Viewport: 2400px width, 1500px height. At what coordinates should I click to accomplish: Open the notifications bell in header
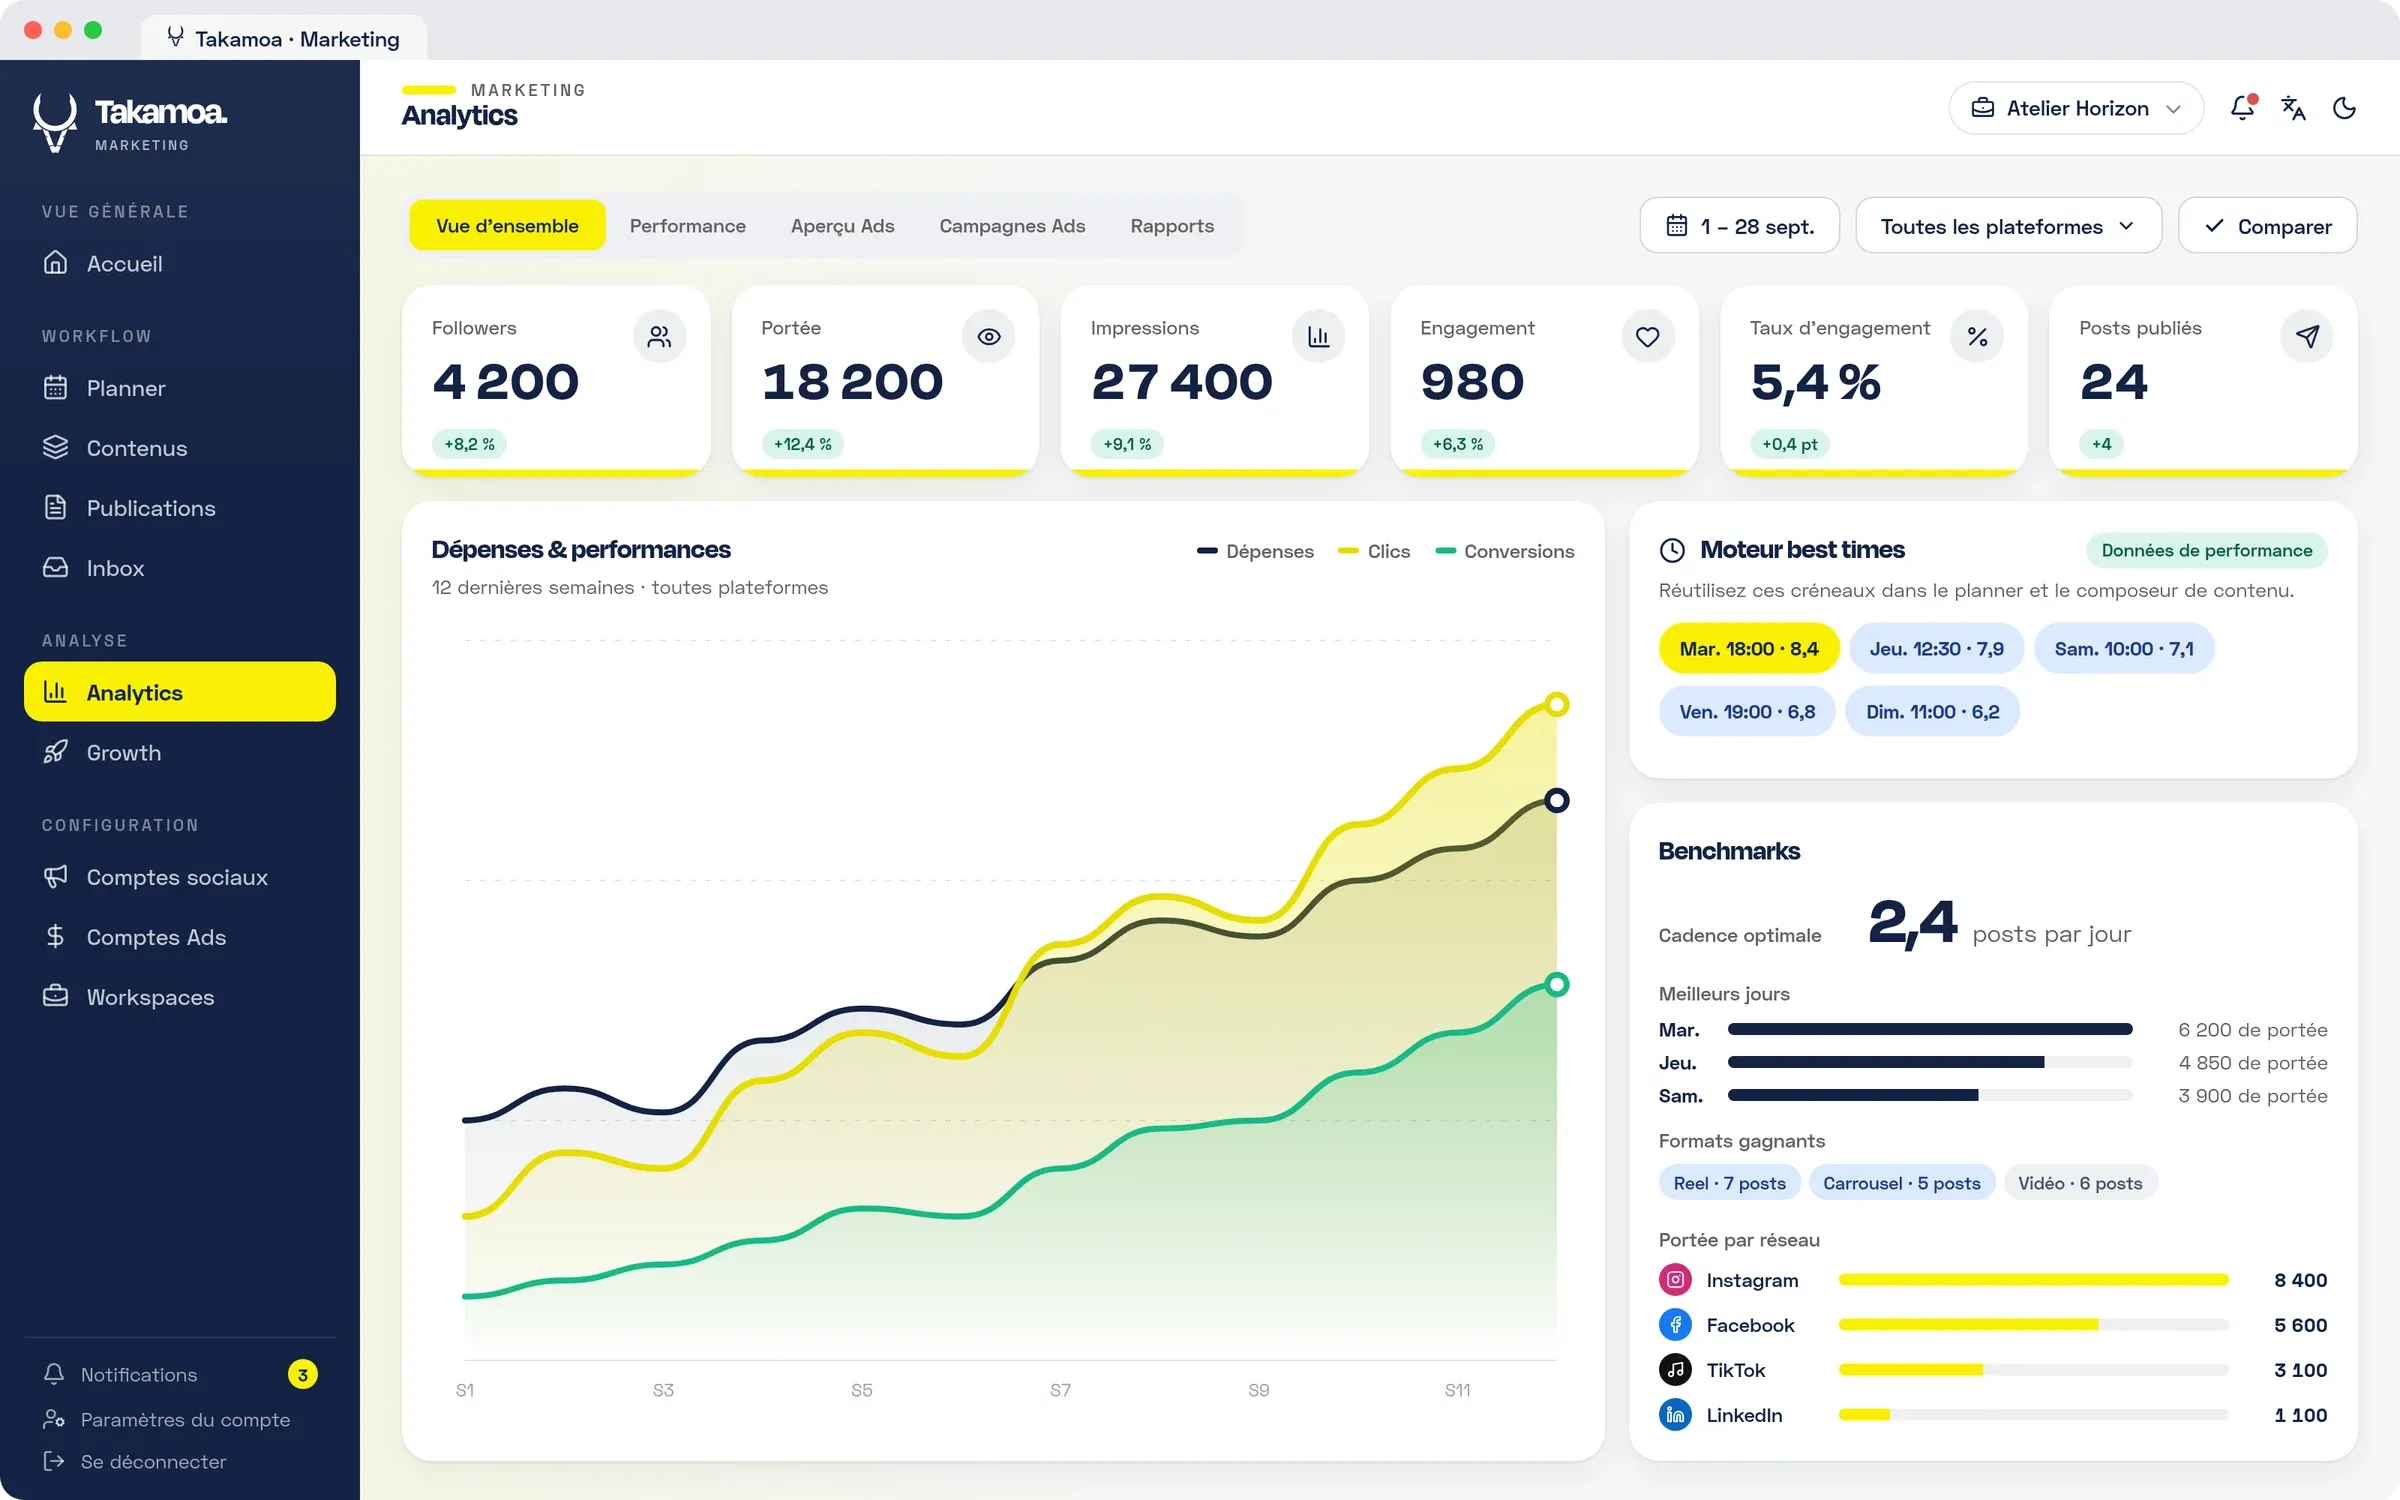pos(2243,108)
